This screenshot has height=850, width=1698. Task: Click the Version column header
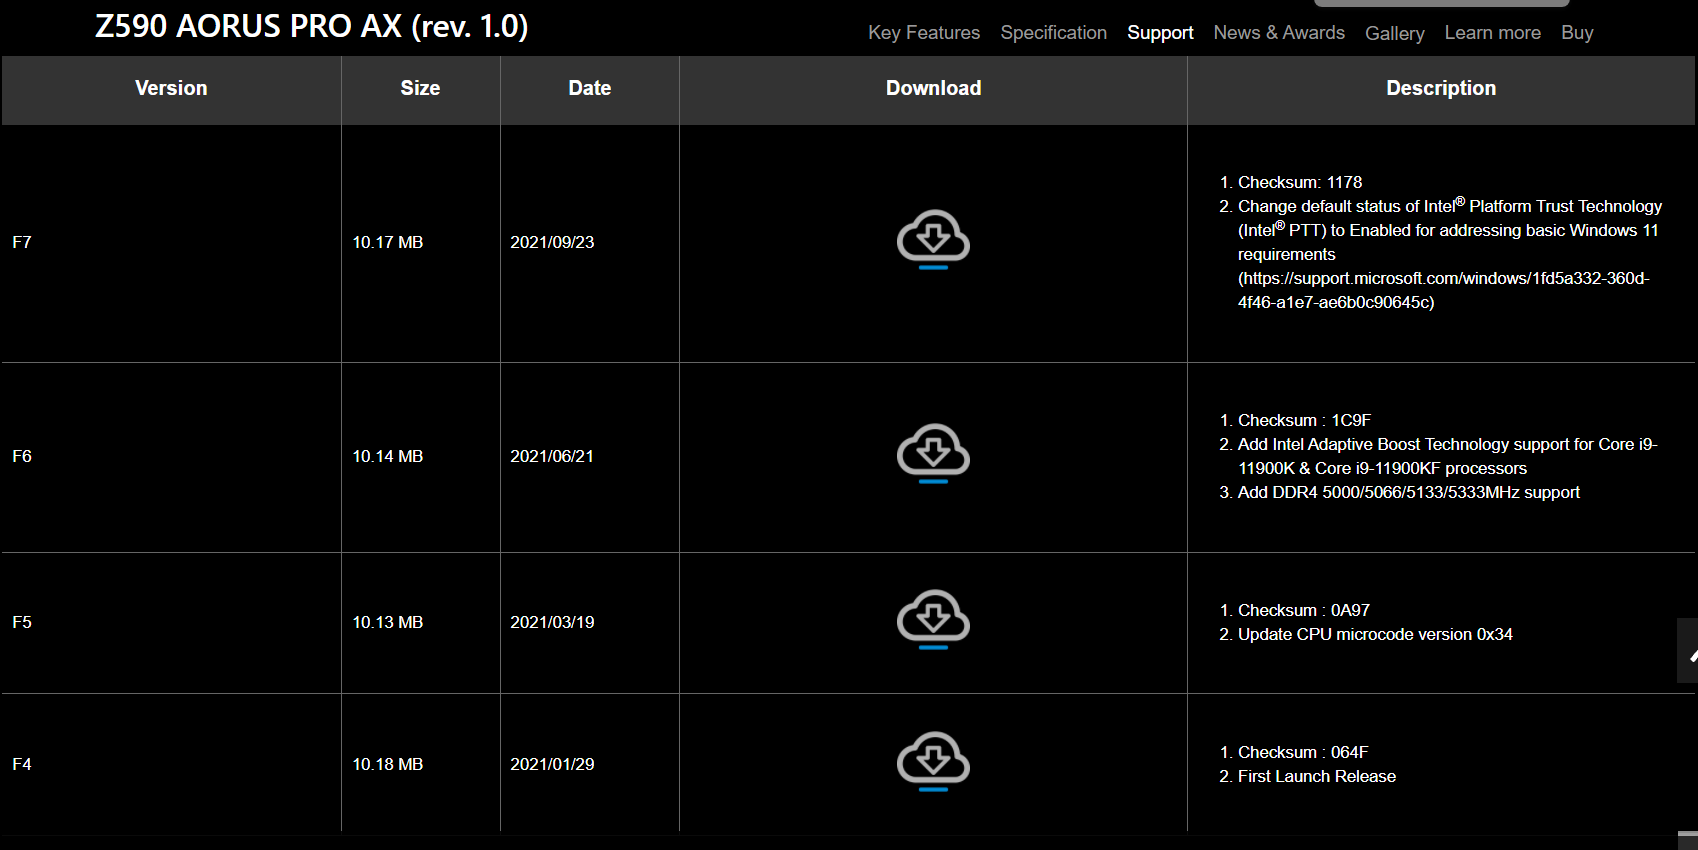point(171,88)
